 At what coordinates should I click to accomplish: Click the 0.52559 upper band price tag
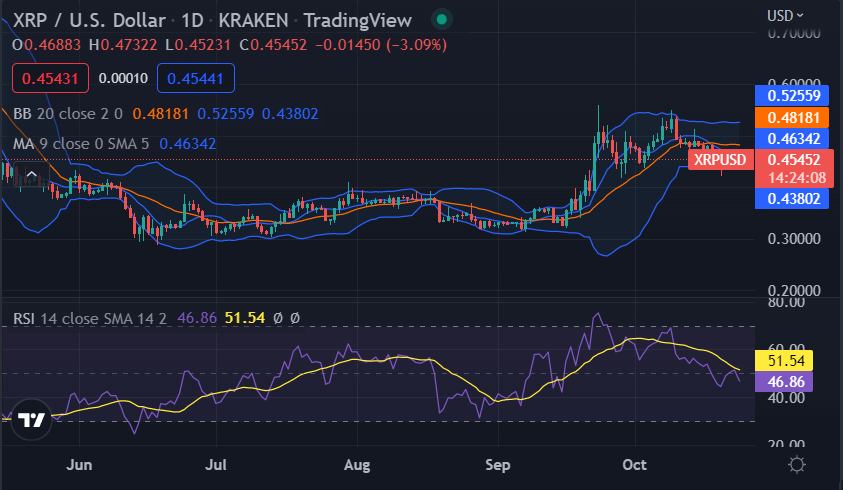click(794, 96)
